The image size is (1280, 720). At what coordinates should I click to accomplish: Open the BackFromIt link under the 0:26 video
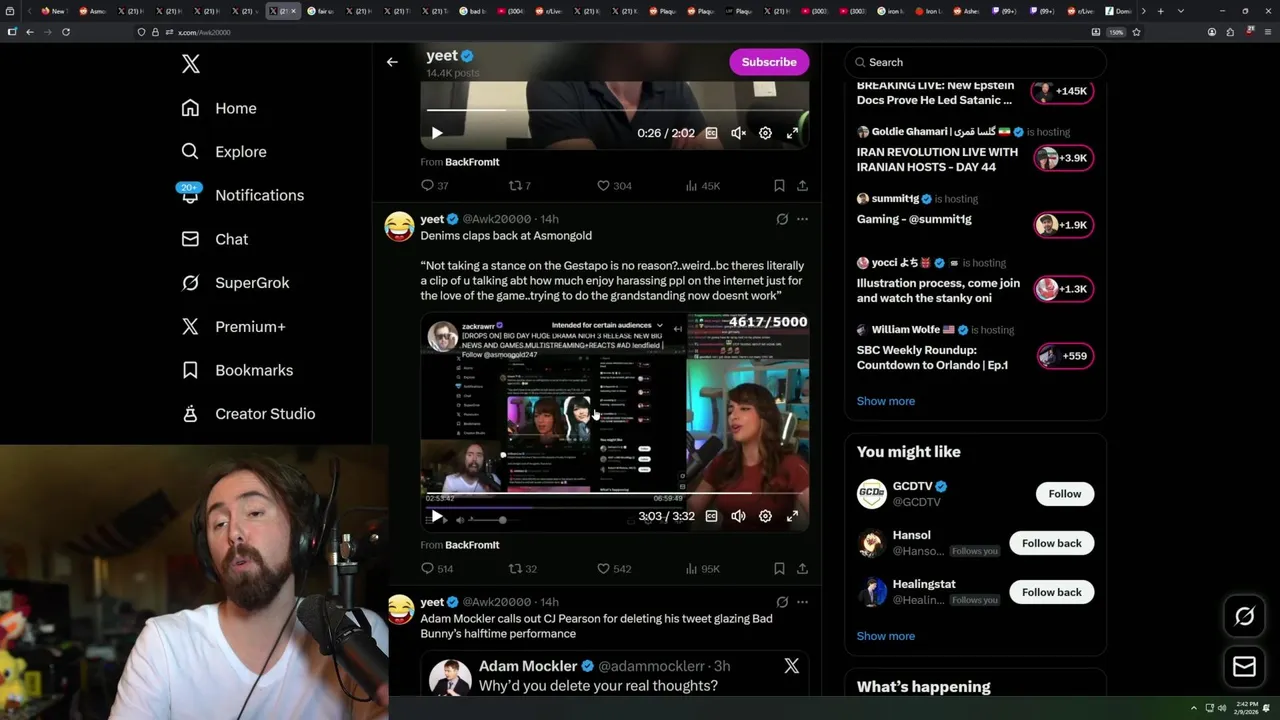[x=472, y=162]
